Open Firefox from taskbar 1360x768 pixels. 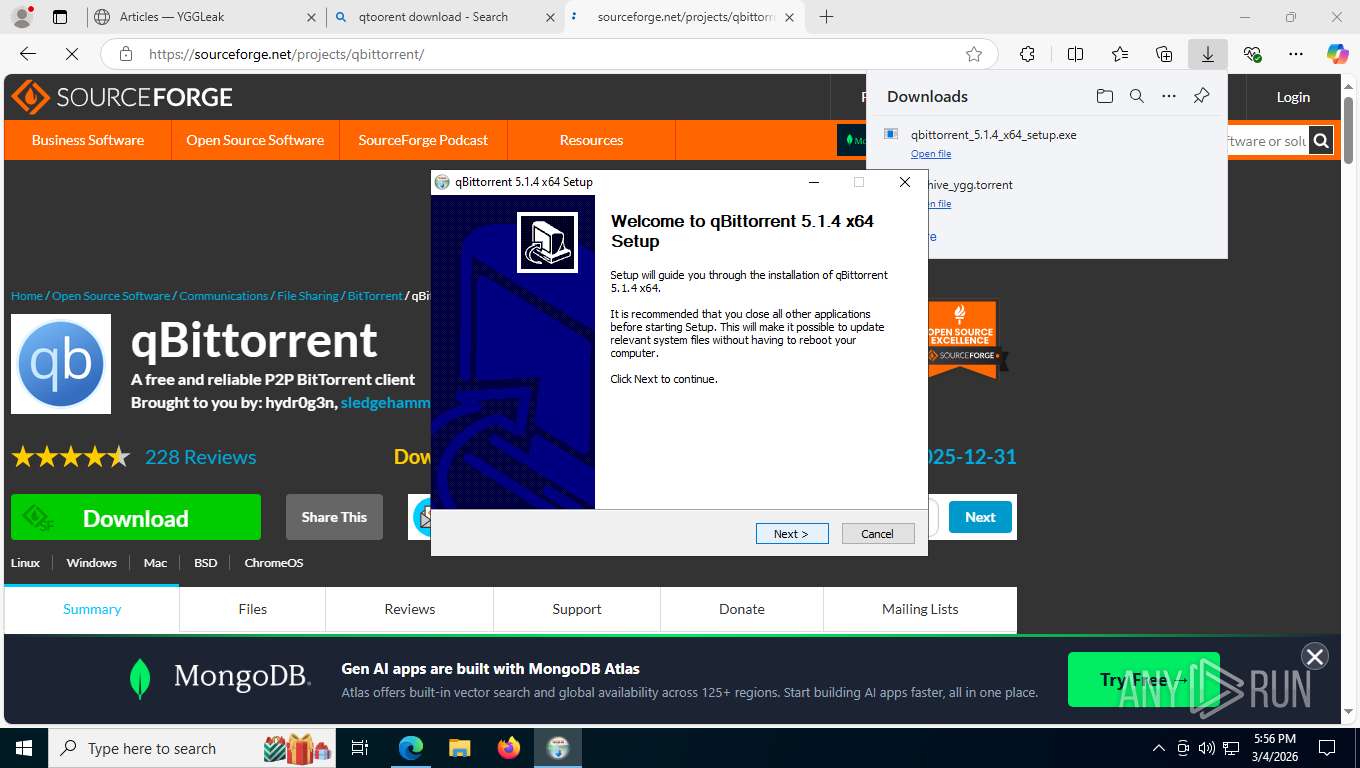pos(509,748)
